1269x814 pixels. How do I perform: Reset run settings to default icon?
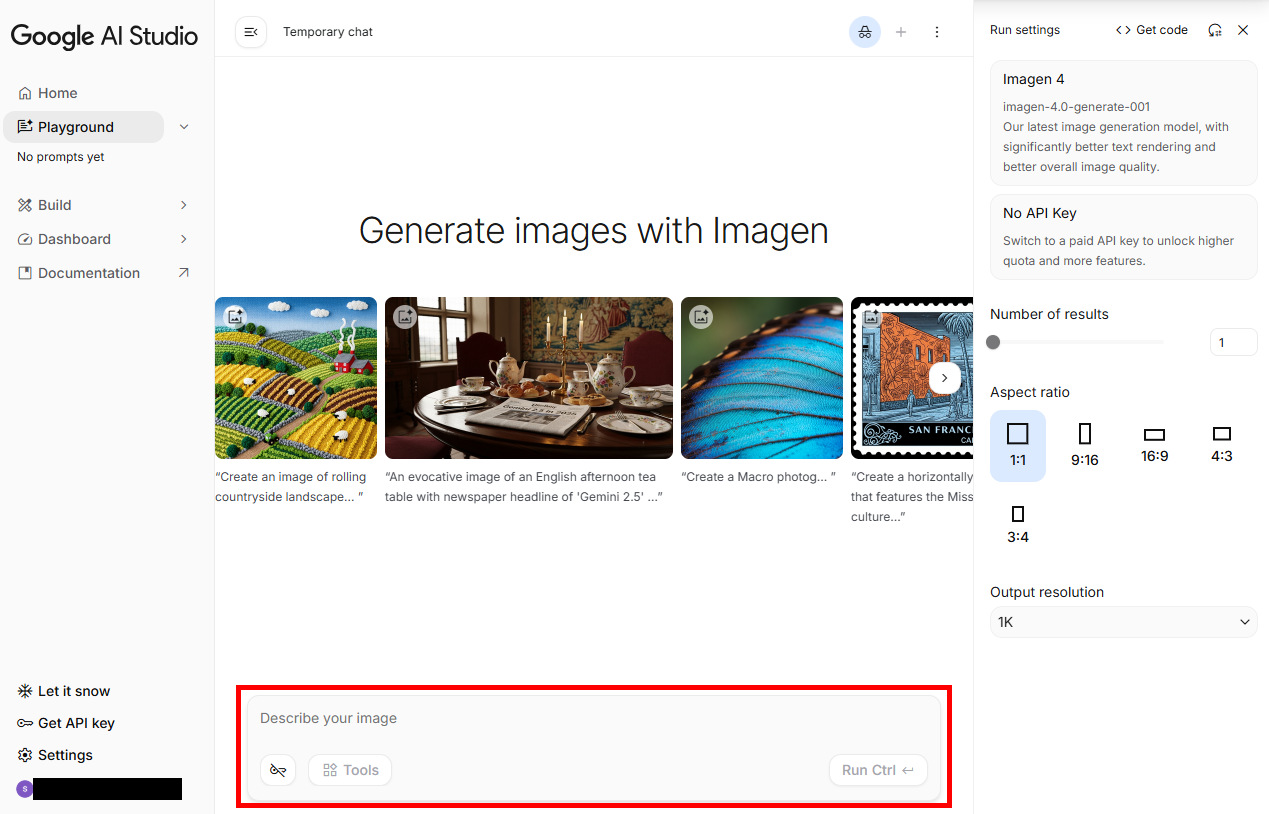[x=1215, y=30]
